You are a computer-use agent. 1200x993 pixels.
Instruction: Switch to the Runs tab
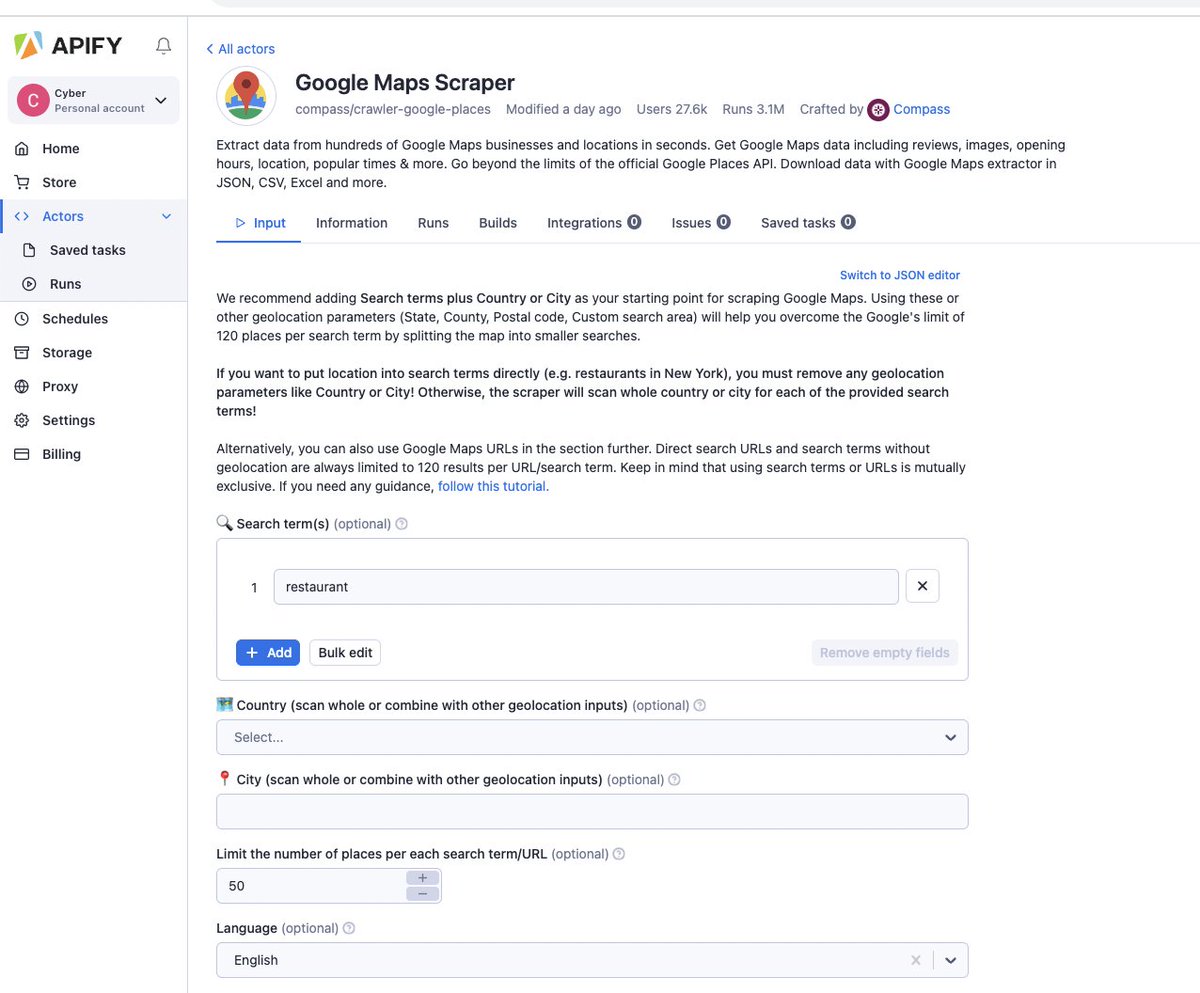(433, 223)
